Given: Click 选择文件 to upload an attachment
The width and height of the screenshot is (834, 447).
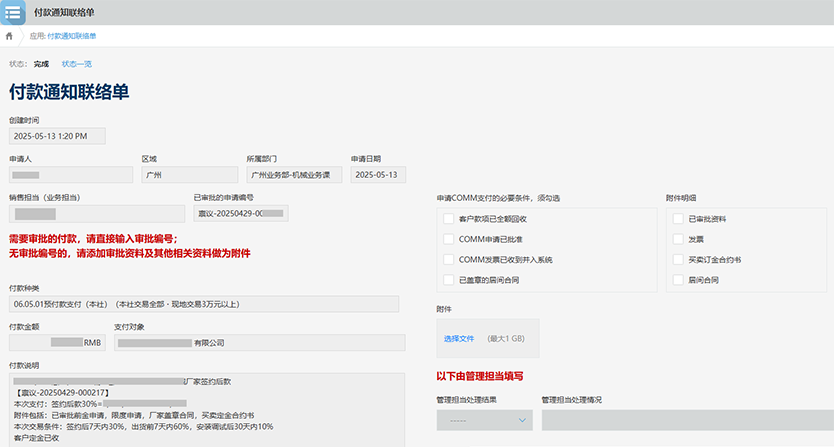Looking at the screenshot, I should 459,339.
